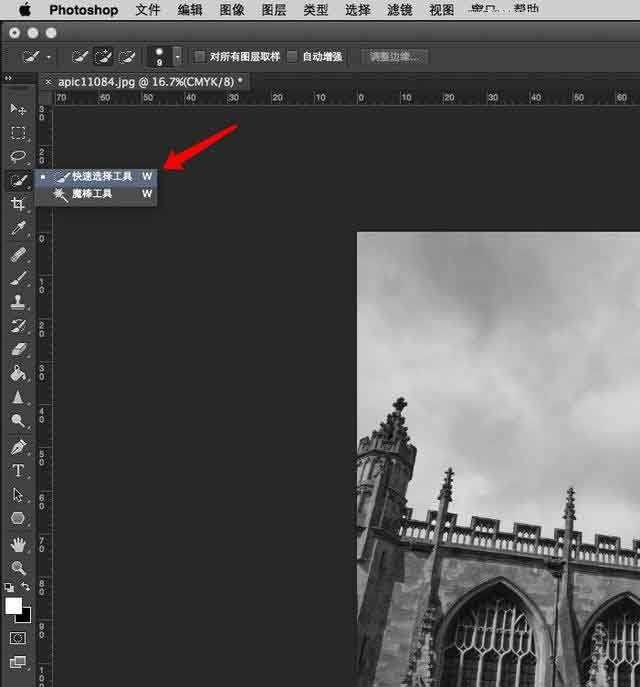Select the Crop tool

tap(17, 204)
